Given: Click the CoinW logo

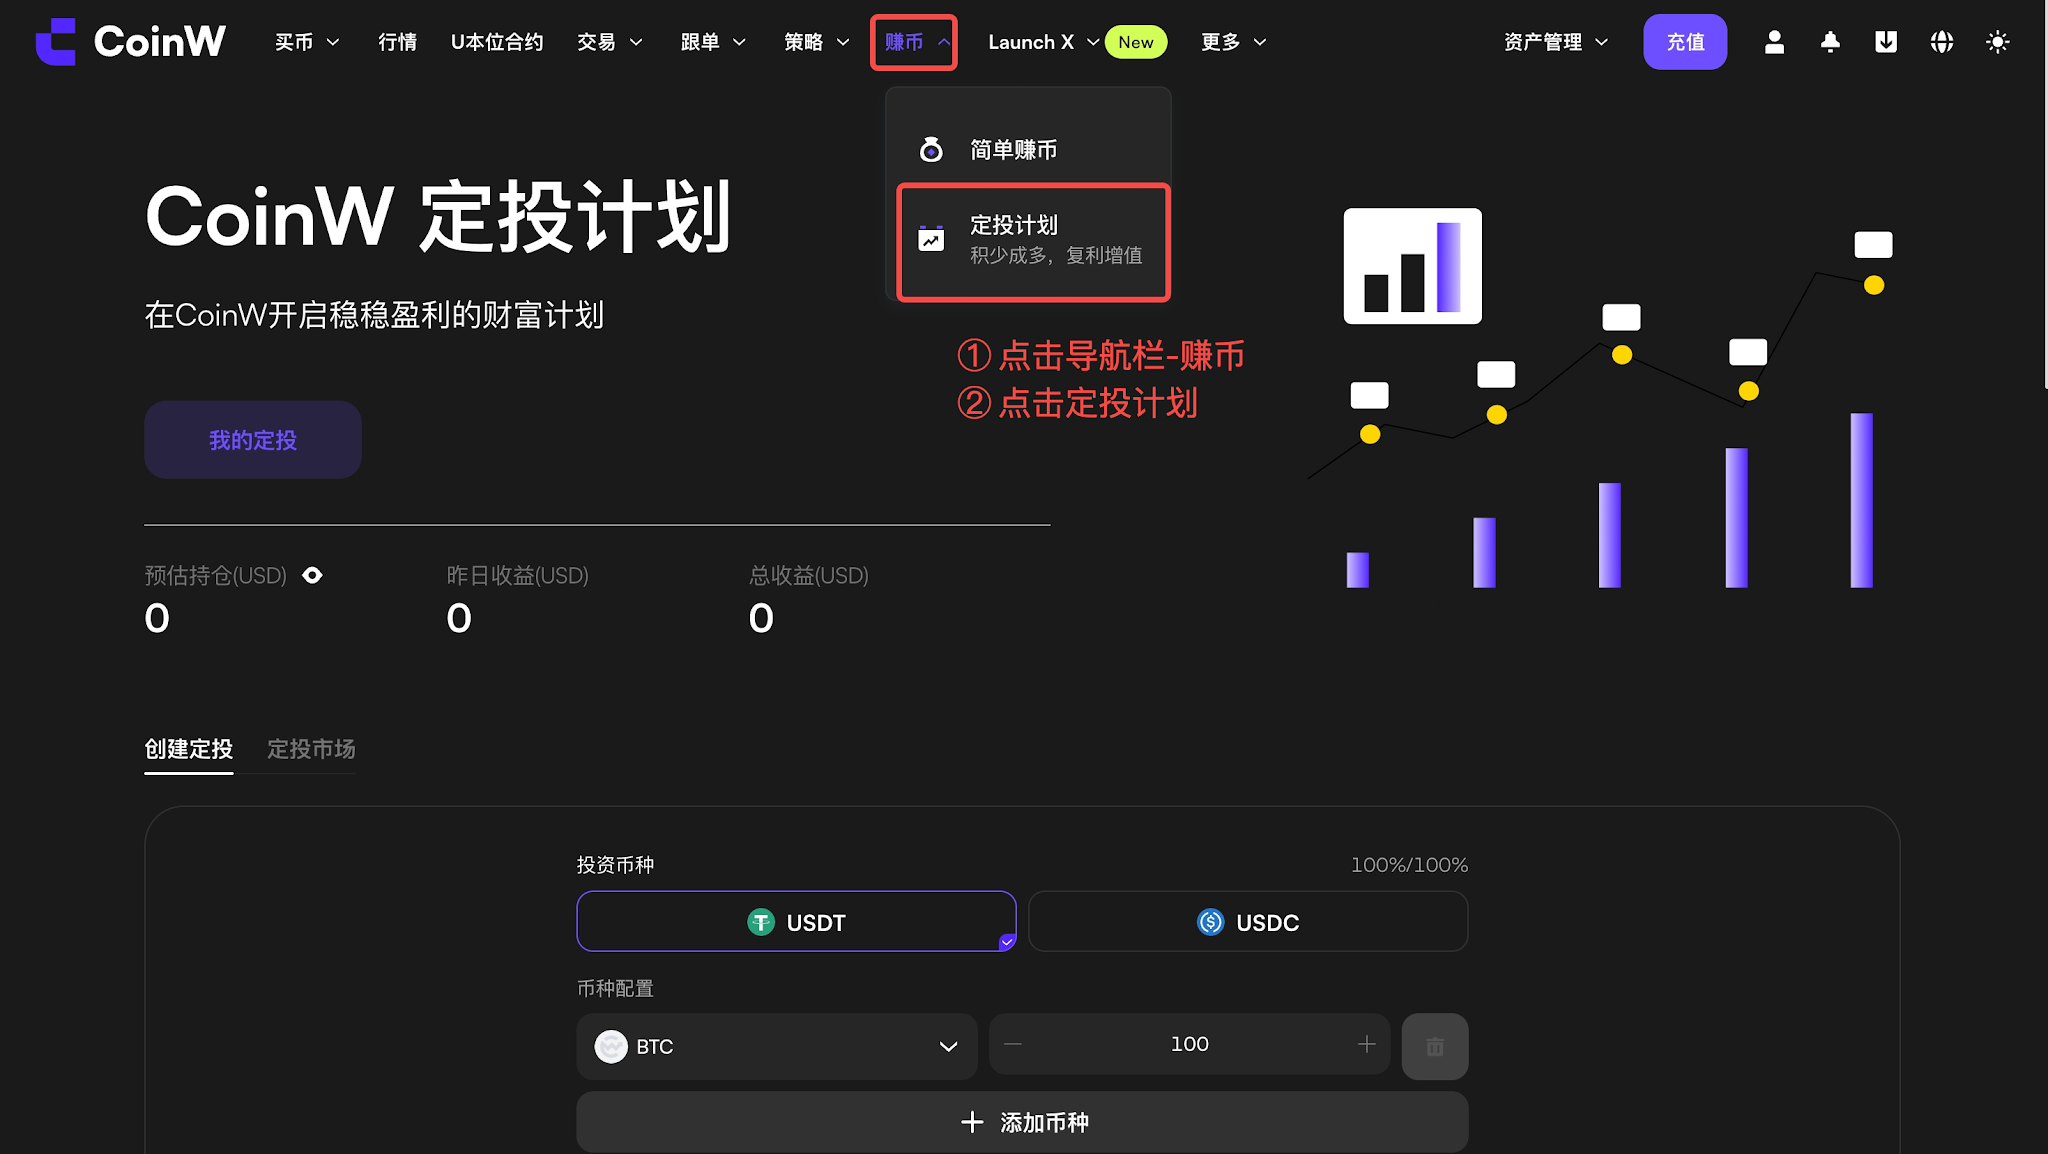Looking at the screenshot, I should tap(130, 42).
